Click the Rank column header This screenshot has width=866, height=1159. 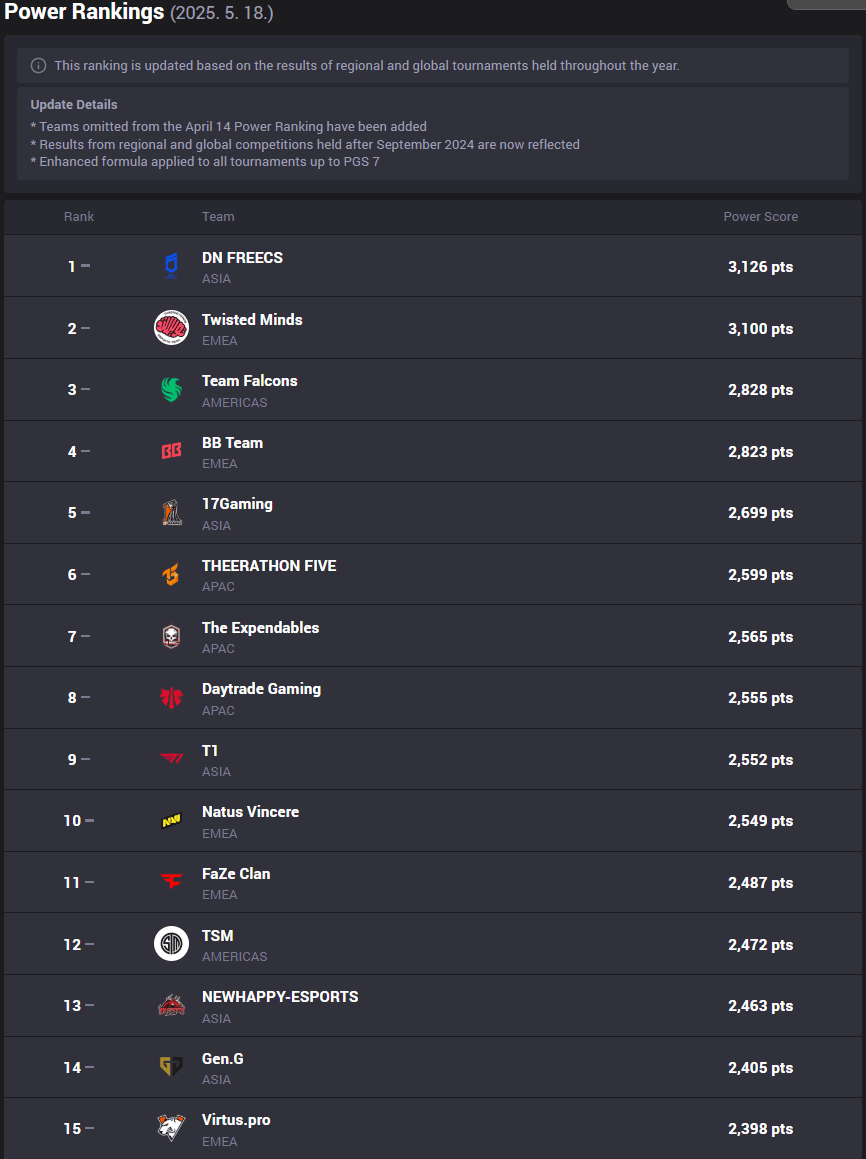point(79,217)
